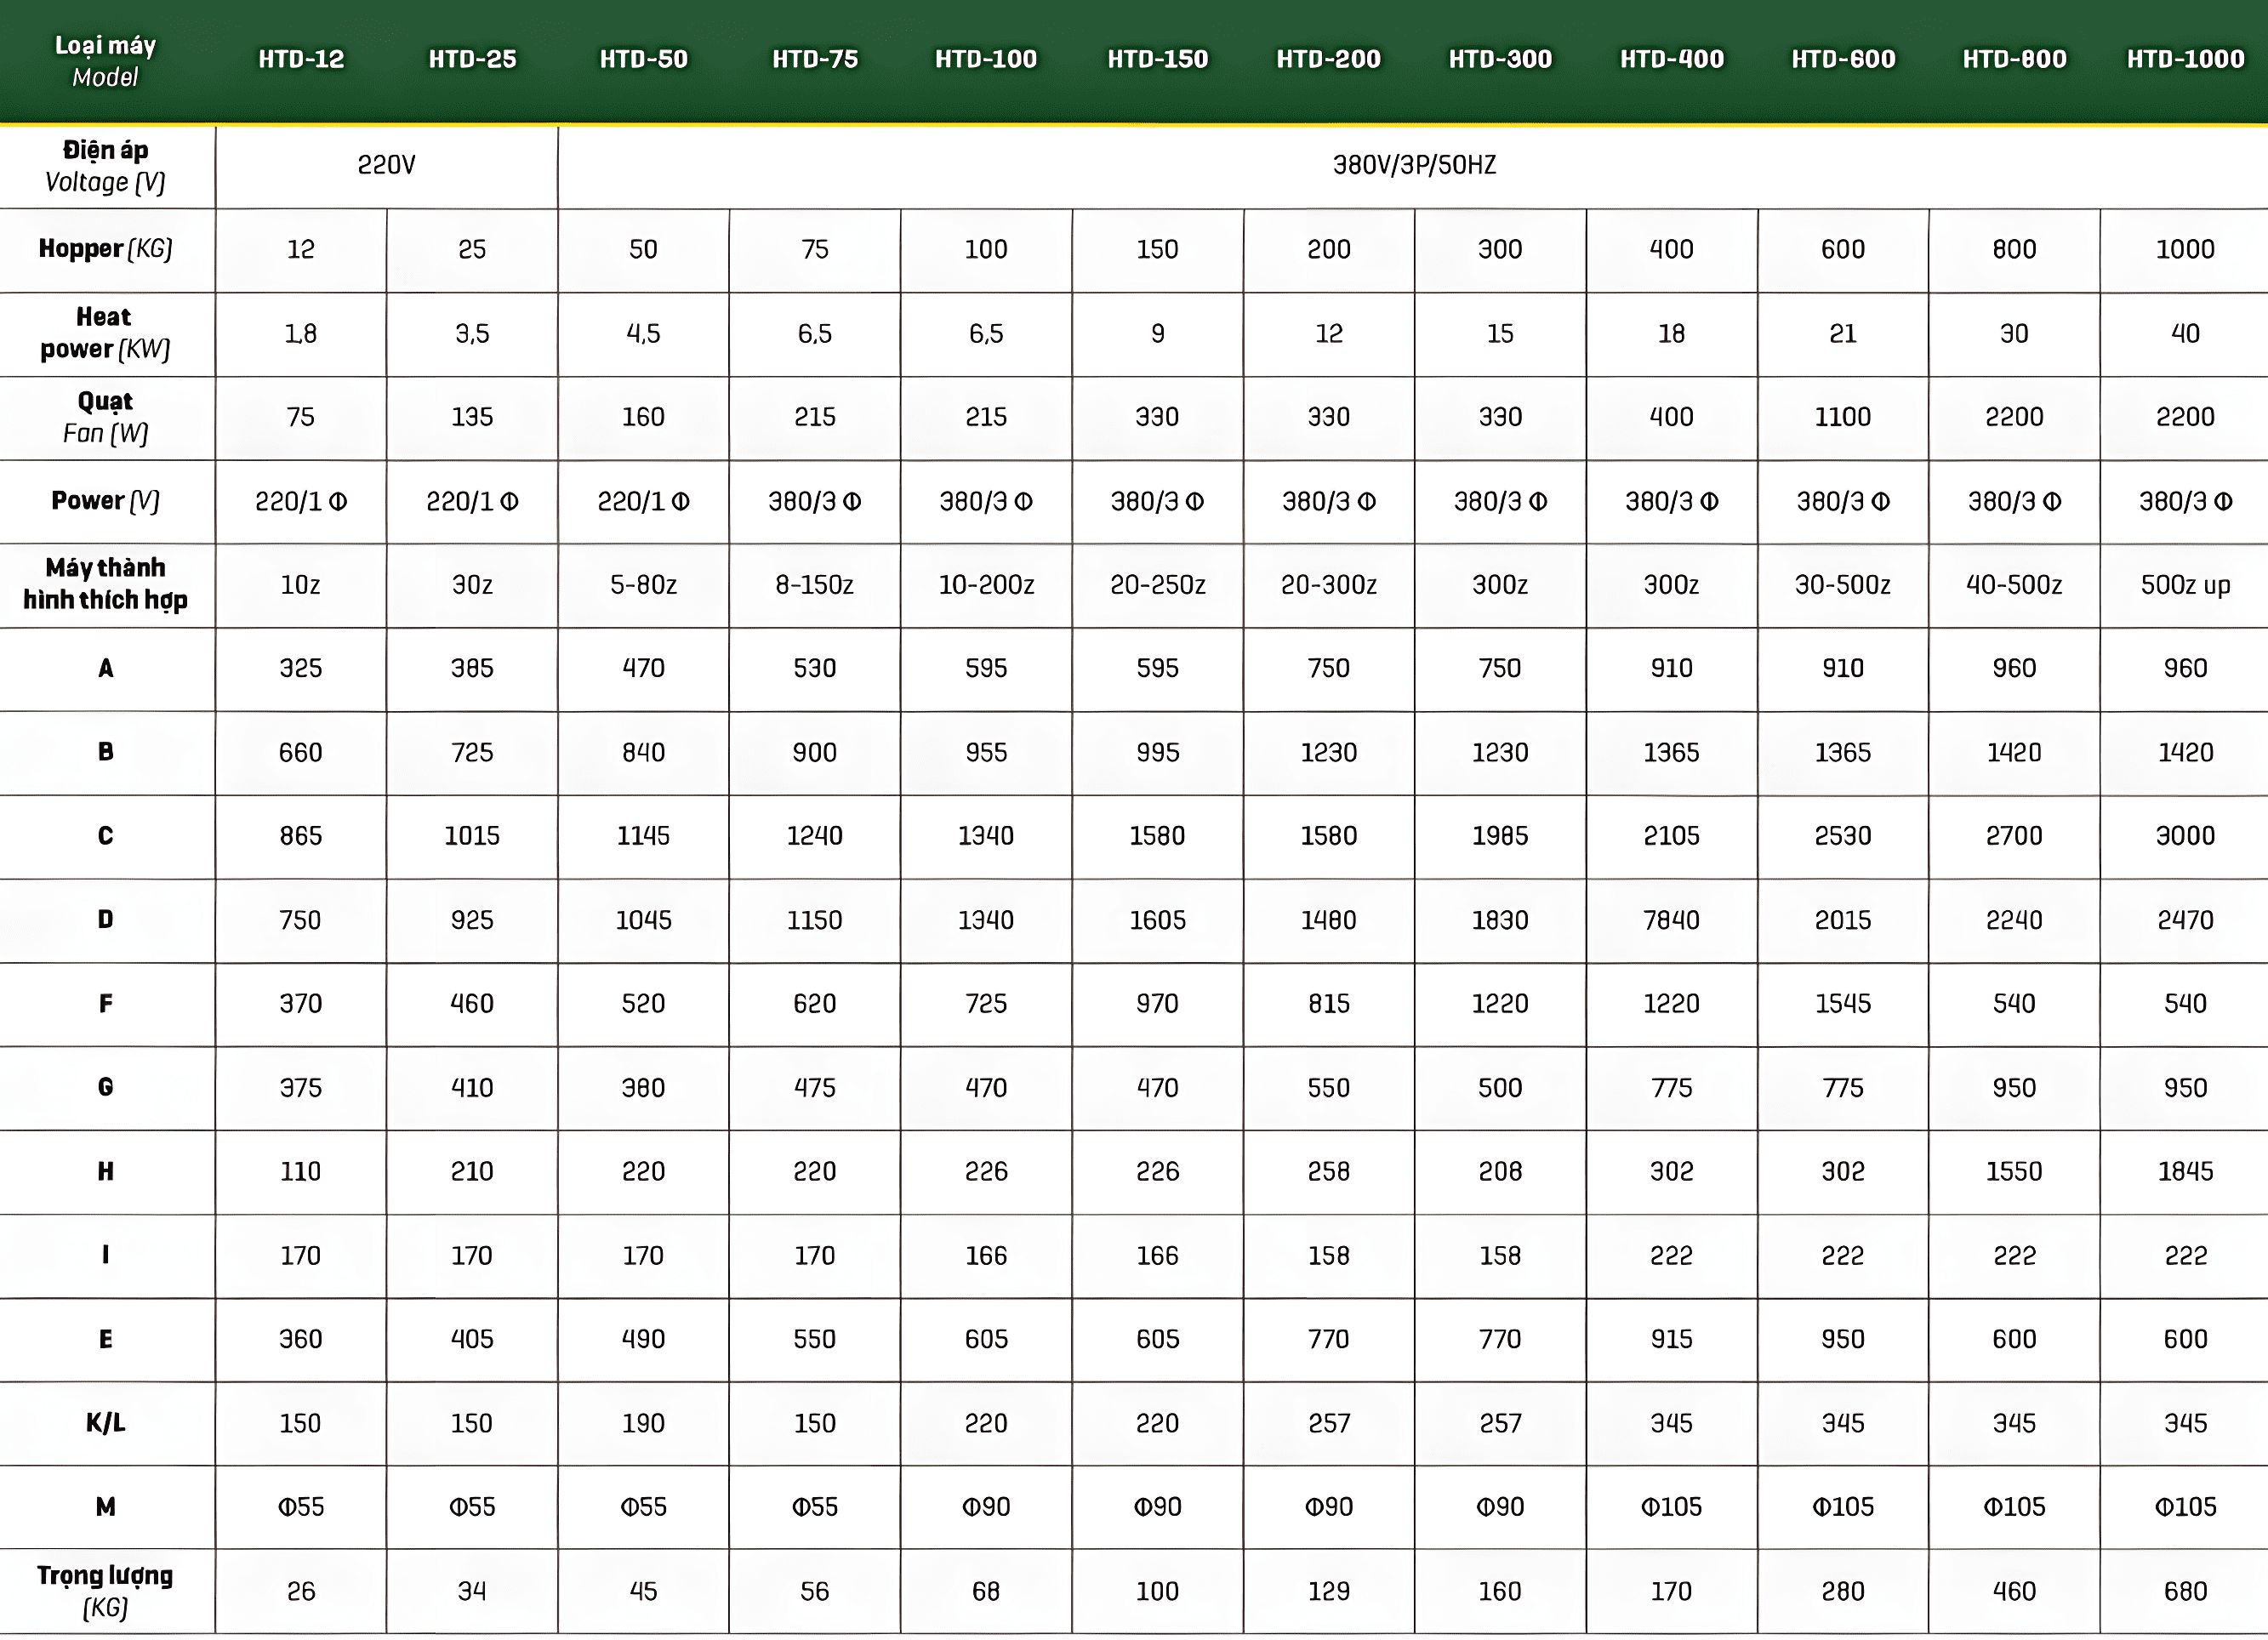Select the D row value 2470
This screenshot has width=2268, height=1640.
click(x=2185, y=920)
